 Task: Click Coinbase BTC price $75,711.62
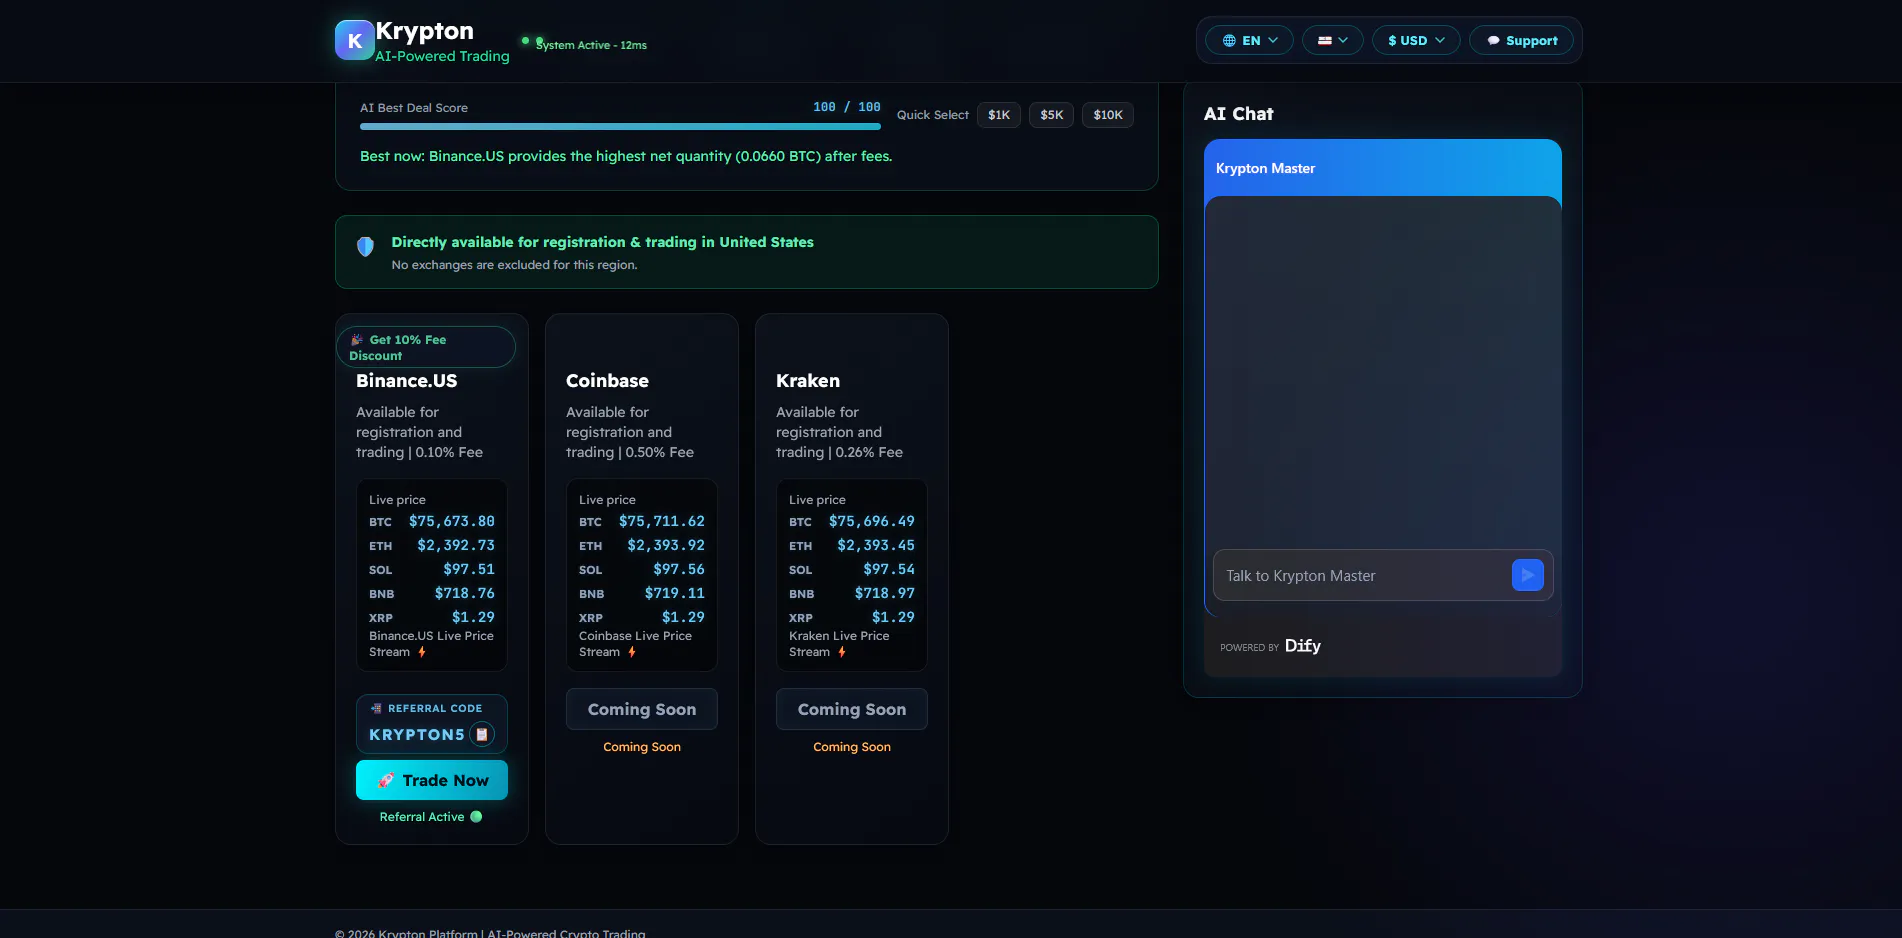(662, 521)
